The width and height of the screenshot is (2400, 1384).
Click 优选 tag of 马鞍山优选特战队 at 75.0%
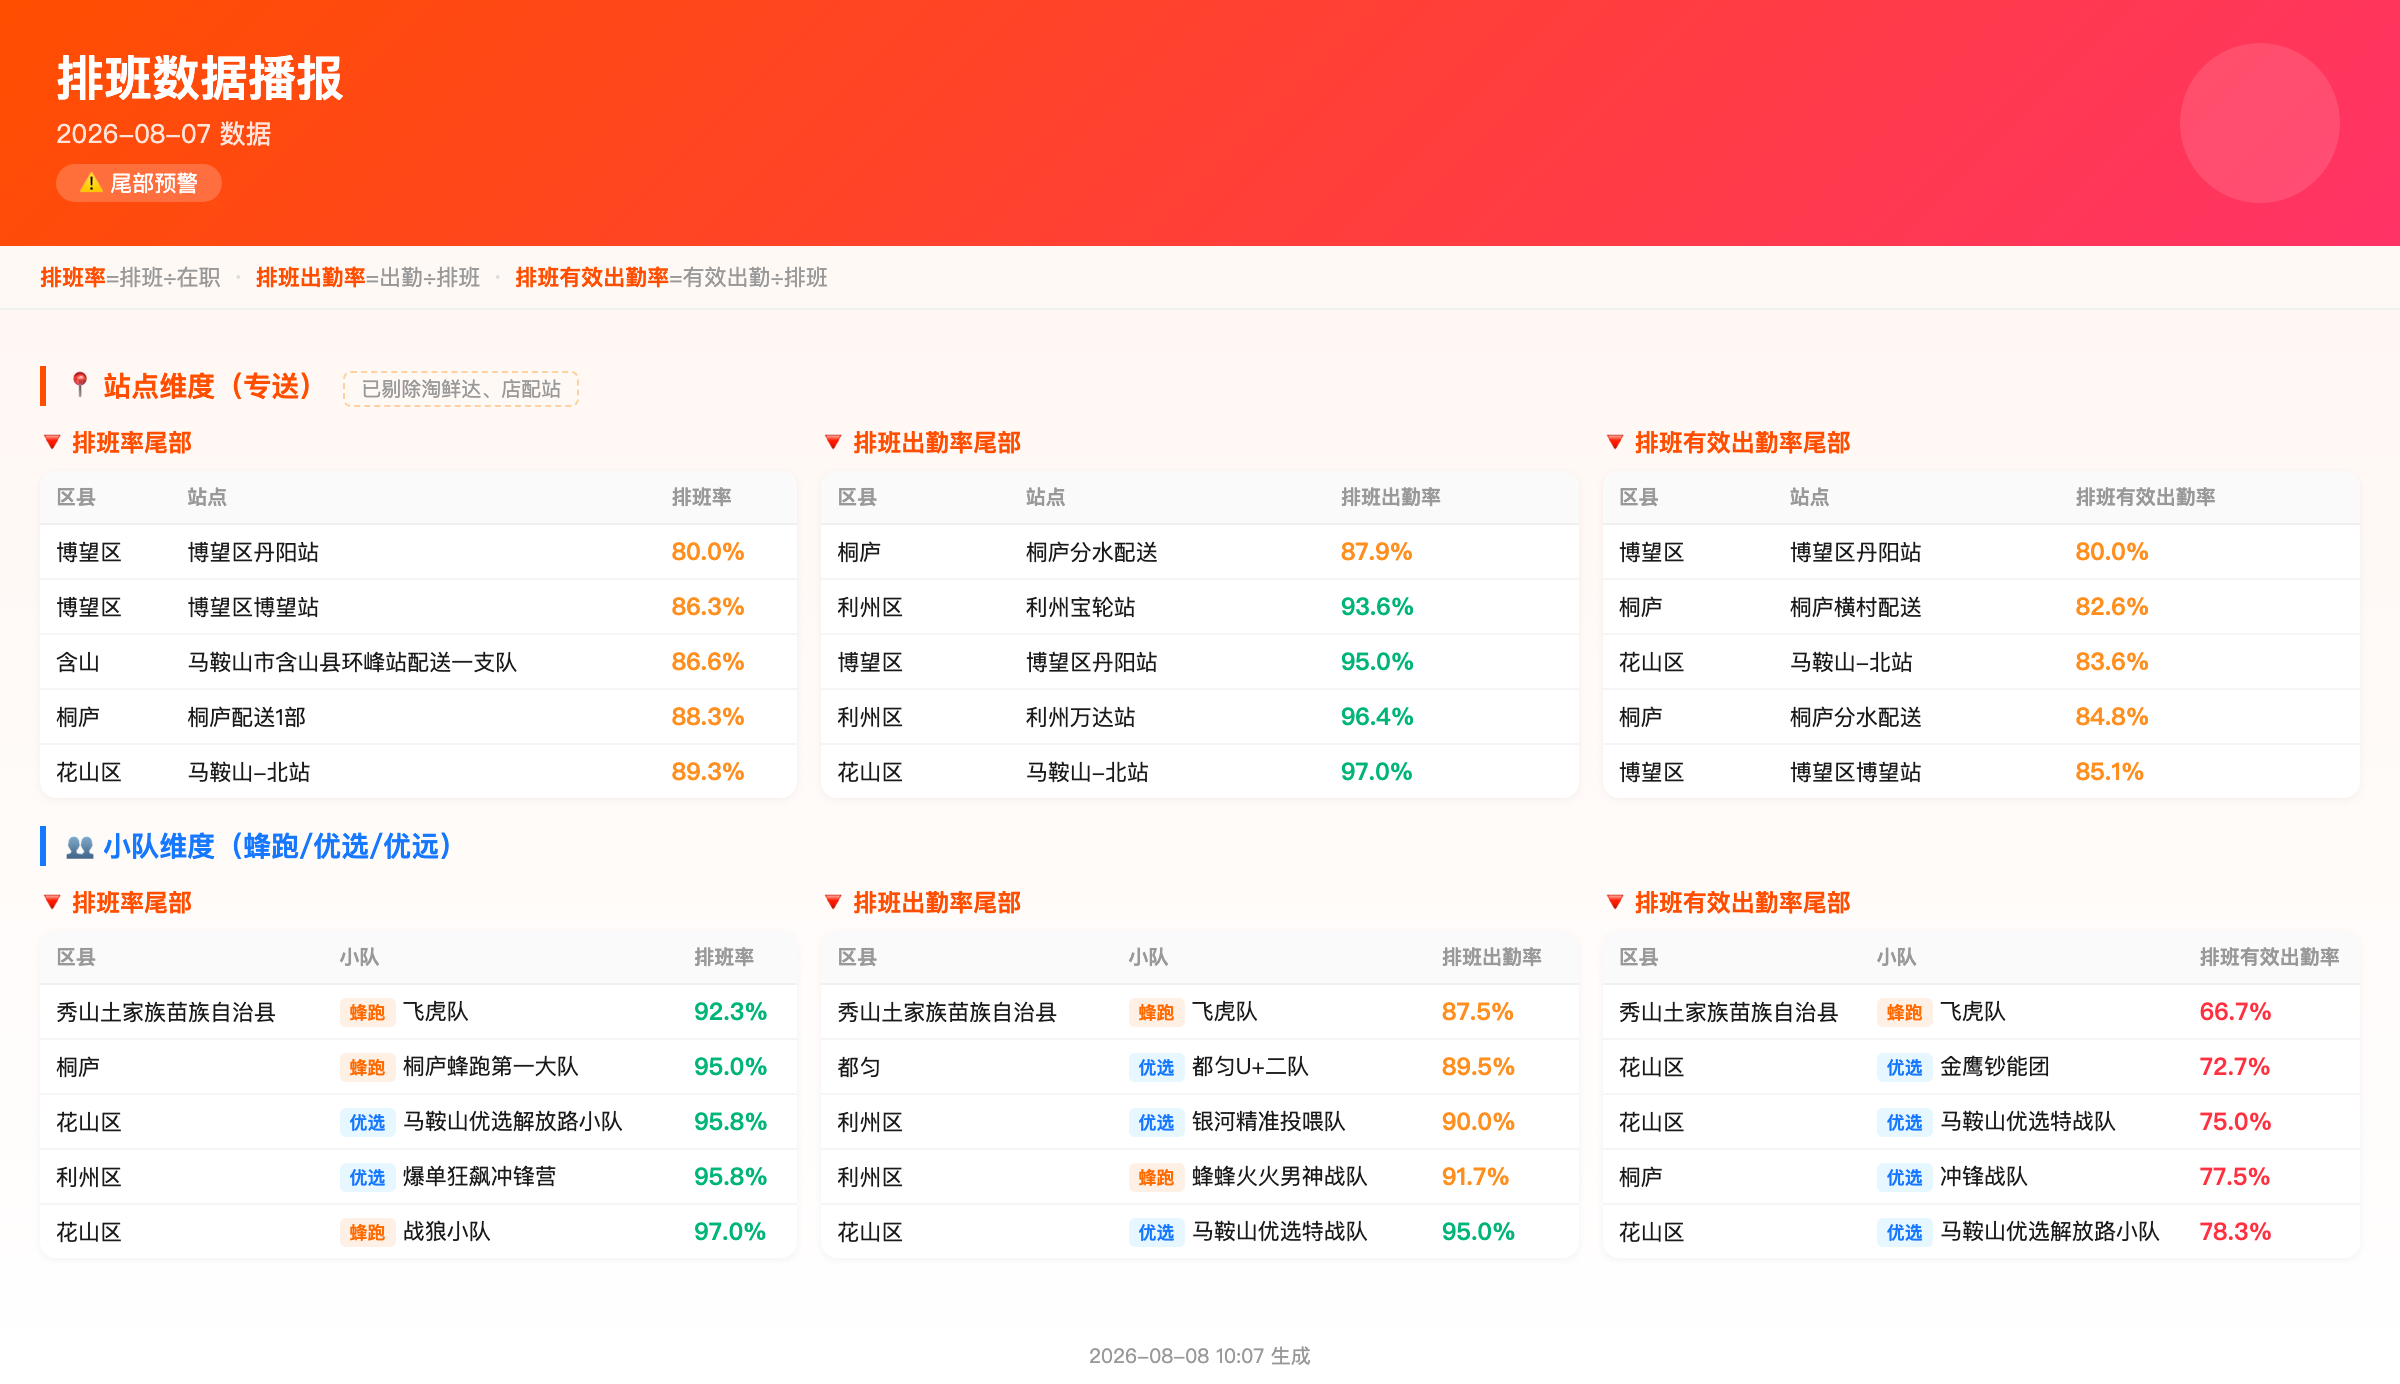point(1904,1122)
